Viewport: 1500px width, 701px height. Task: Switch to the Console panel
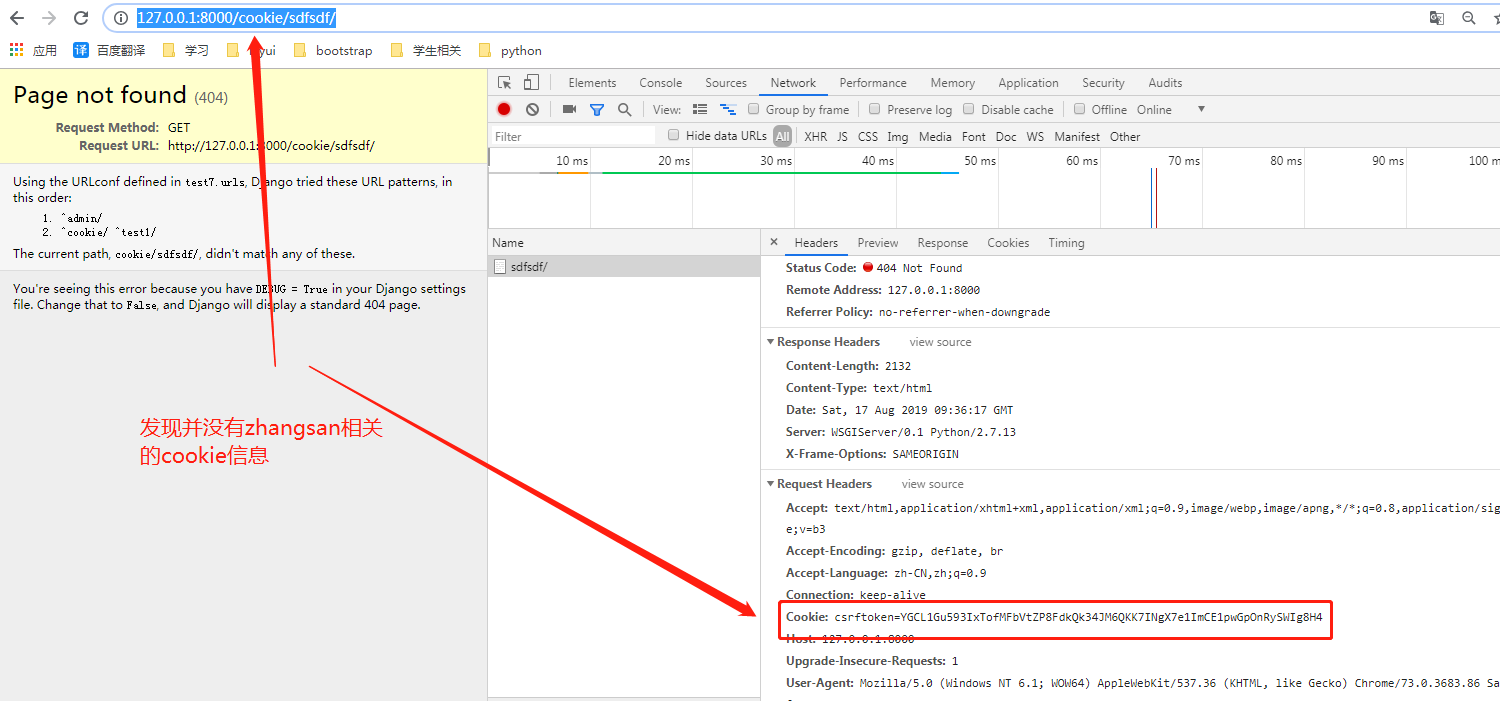point(661,83)
